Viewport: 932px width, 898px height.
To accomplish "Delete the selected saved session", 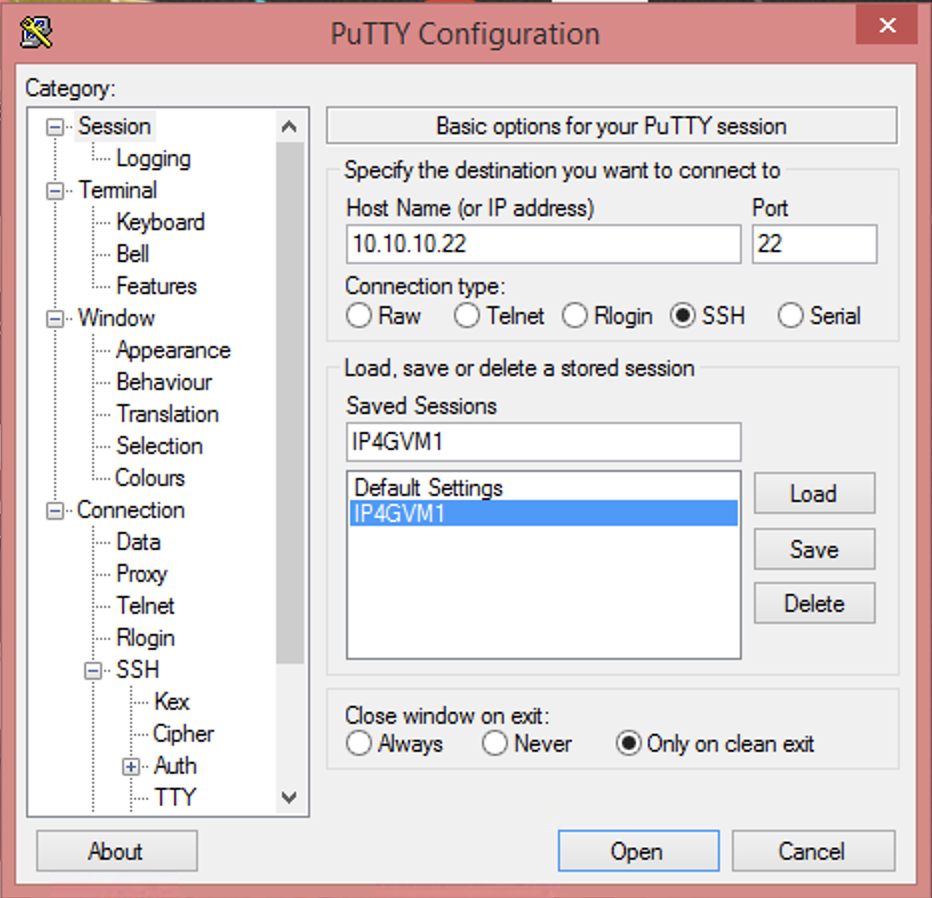I will [x=814, y=603].
